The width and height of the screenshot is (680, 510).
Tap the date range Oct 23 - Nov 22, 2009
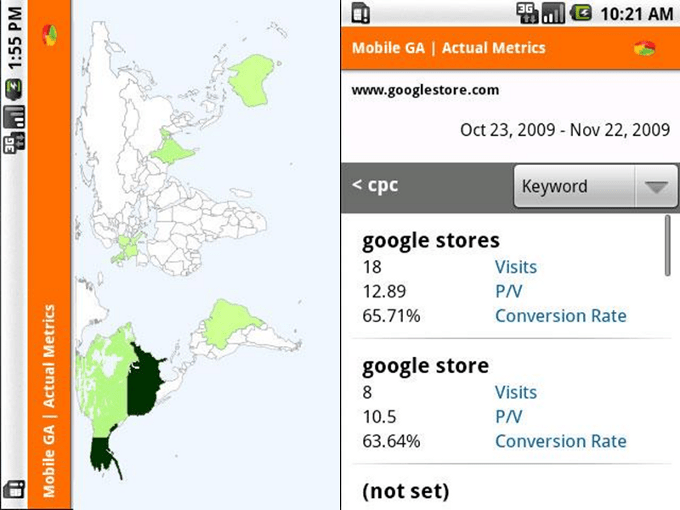click(x=565, y=130)
